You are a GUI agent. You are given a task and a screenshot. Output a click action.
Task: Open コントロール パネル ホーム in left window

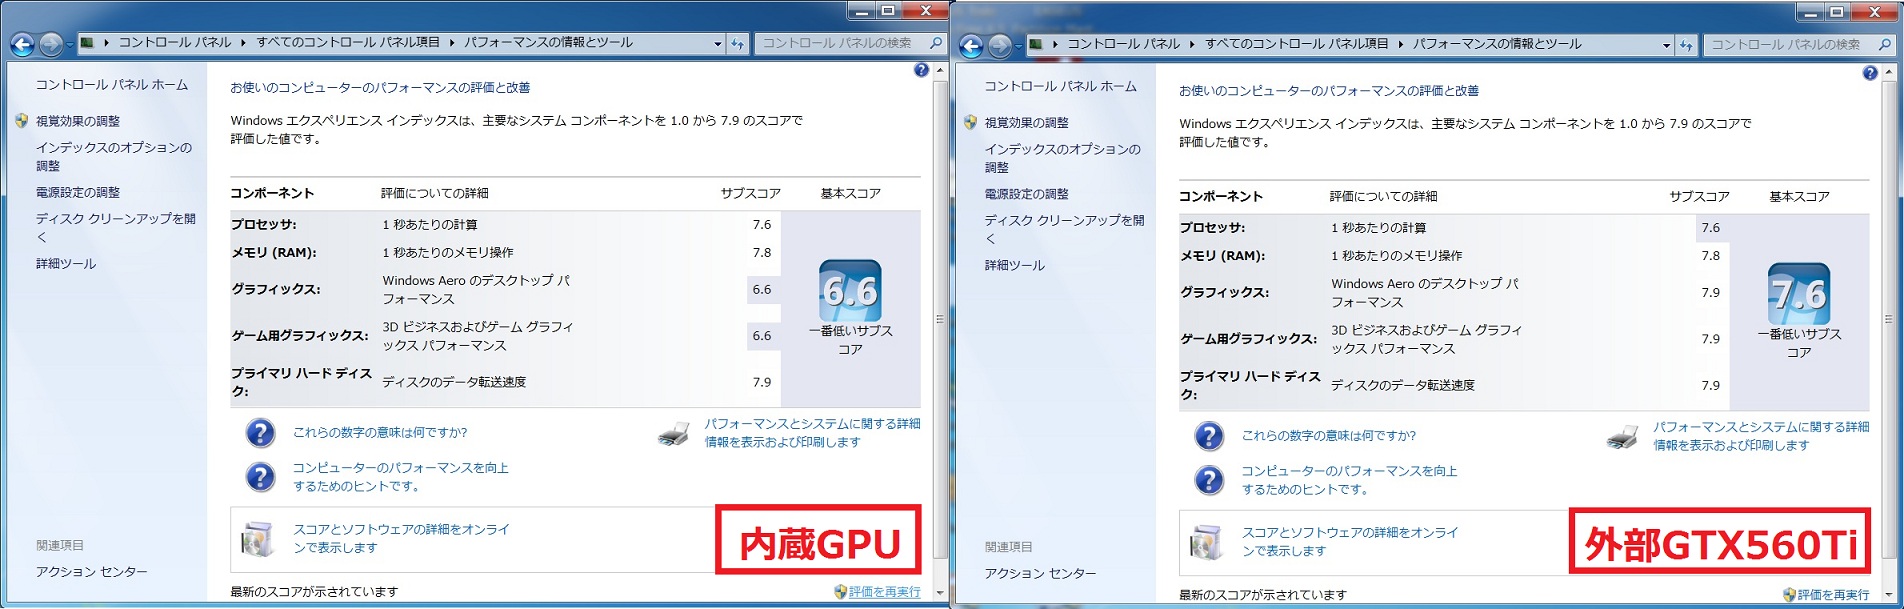point(112,85)
